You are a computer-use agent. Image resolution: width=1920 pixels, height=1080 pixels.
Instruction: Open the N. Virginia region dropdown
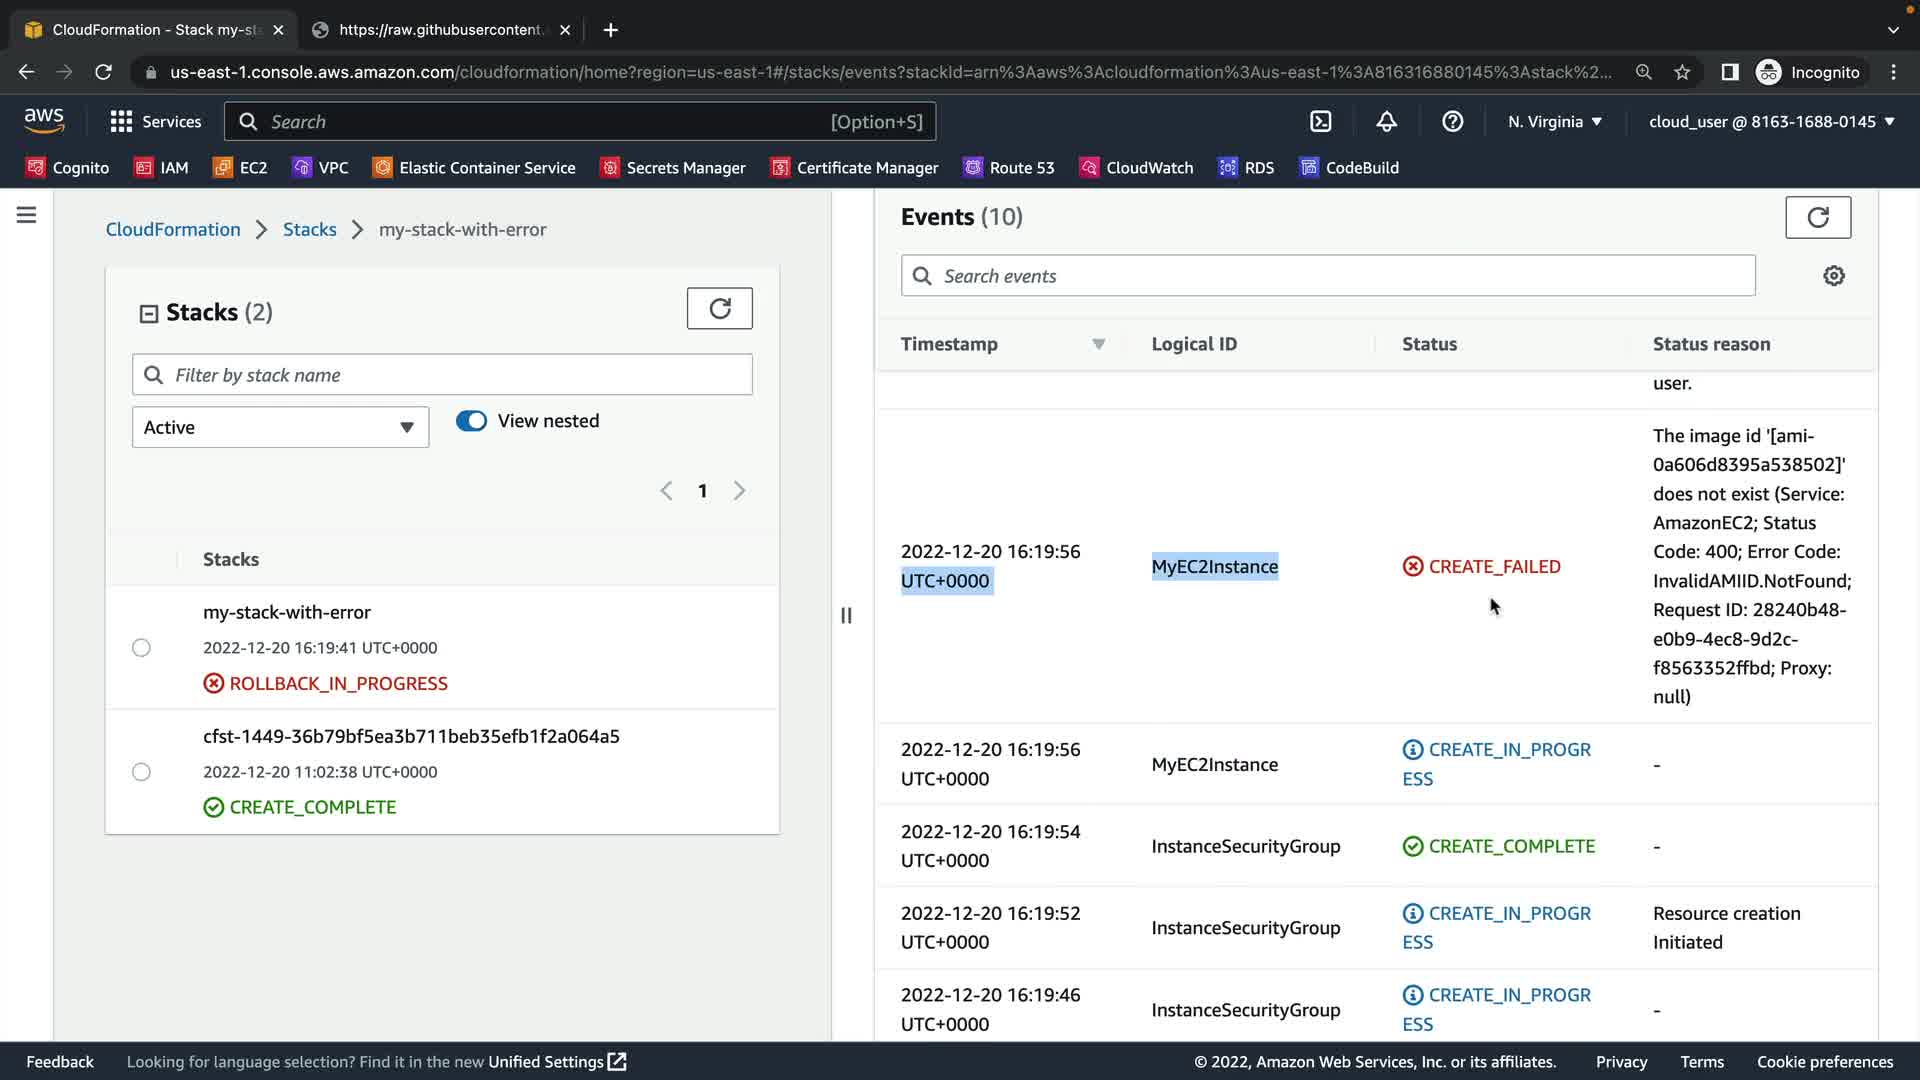tap(1554, 121)
